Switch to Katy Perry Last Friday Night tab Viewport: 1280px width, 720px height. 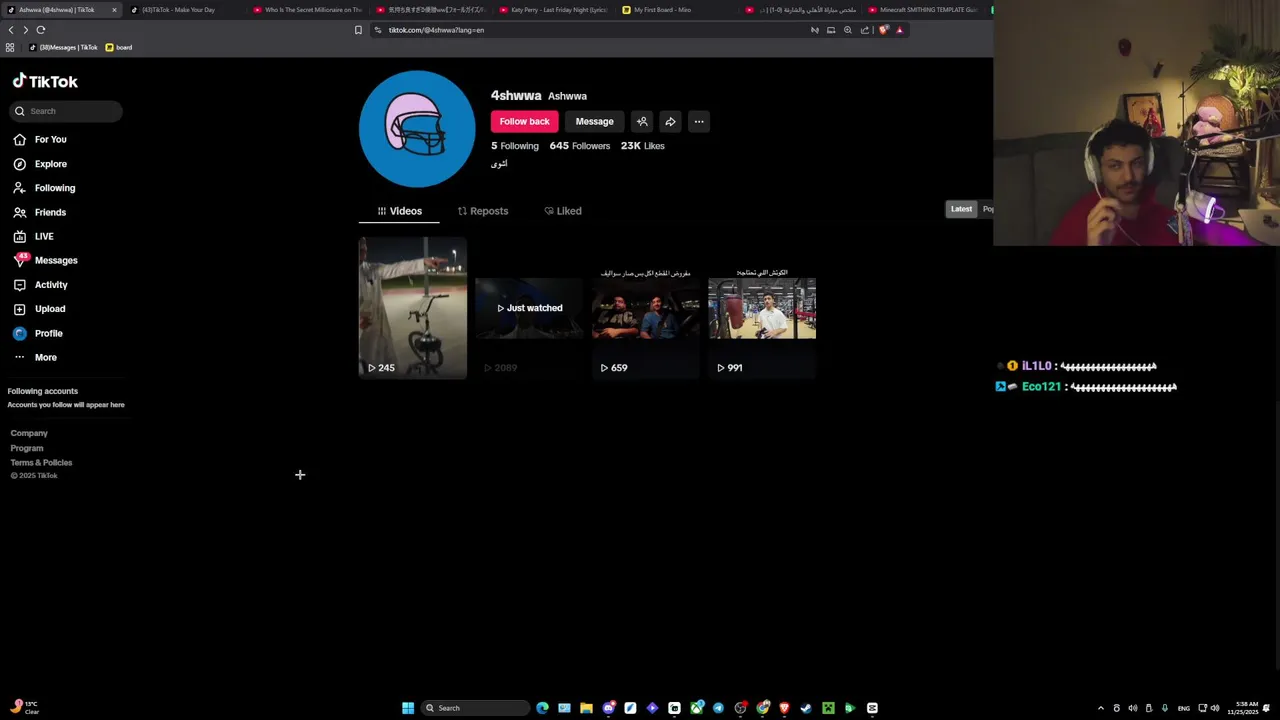point(552,10)
